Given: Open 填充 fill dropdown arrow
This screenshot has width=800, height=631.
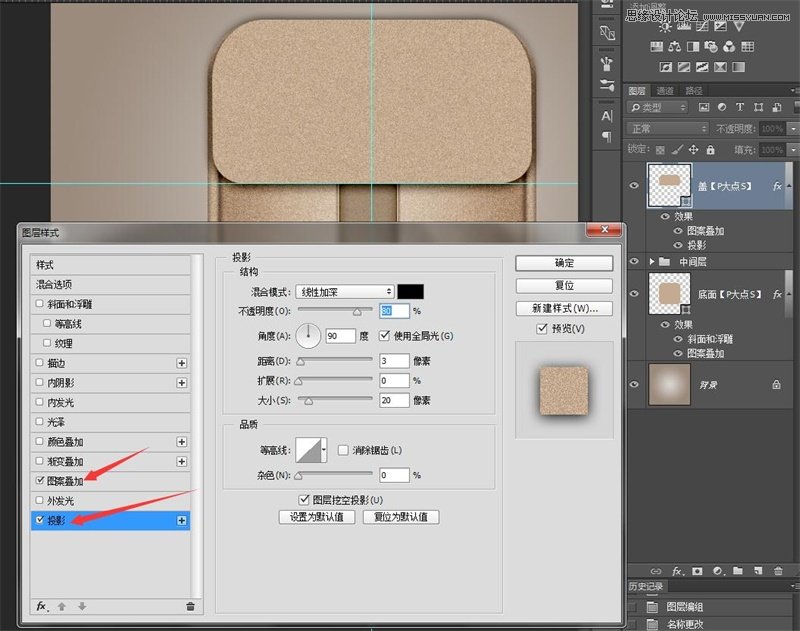Looking at the screenshot, I should pos(793,149).
